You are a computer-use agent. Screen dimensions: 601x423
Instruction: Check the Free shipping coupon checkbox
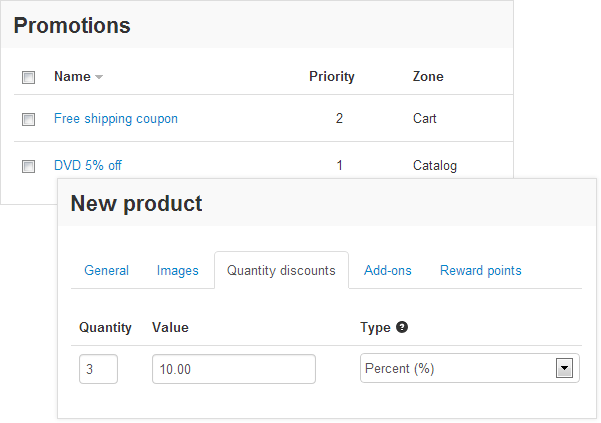(x=28, y=119)
